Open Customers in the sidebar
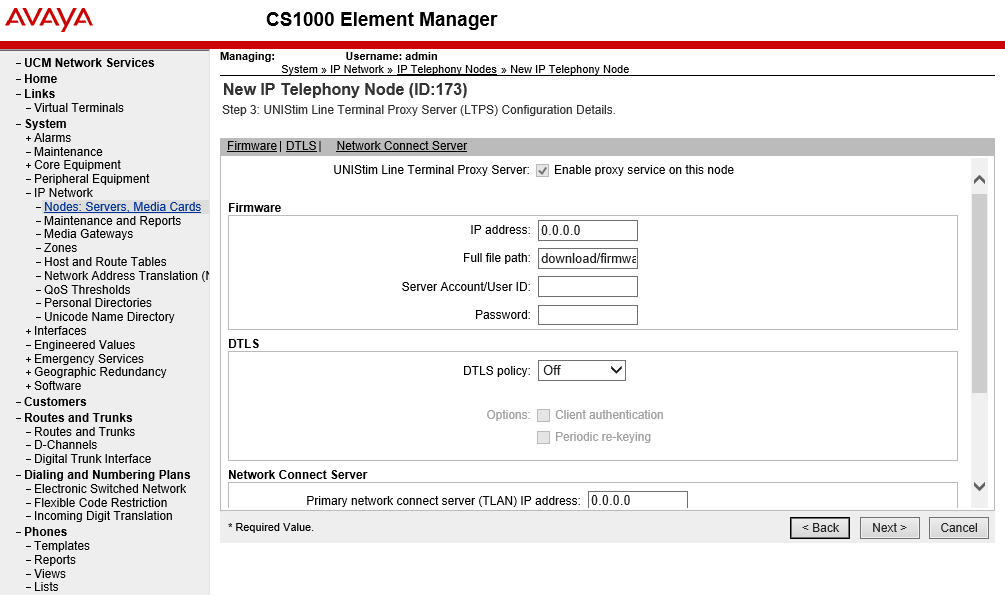The width and height of the screenshot is (1005, 595). pyautogui.click(x=55, y=402)
